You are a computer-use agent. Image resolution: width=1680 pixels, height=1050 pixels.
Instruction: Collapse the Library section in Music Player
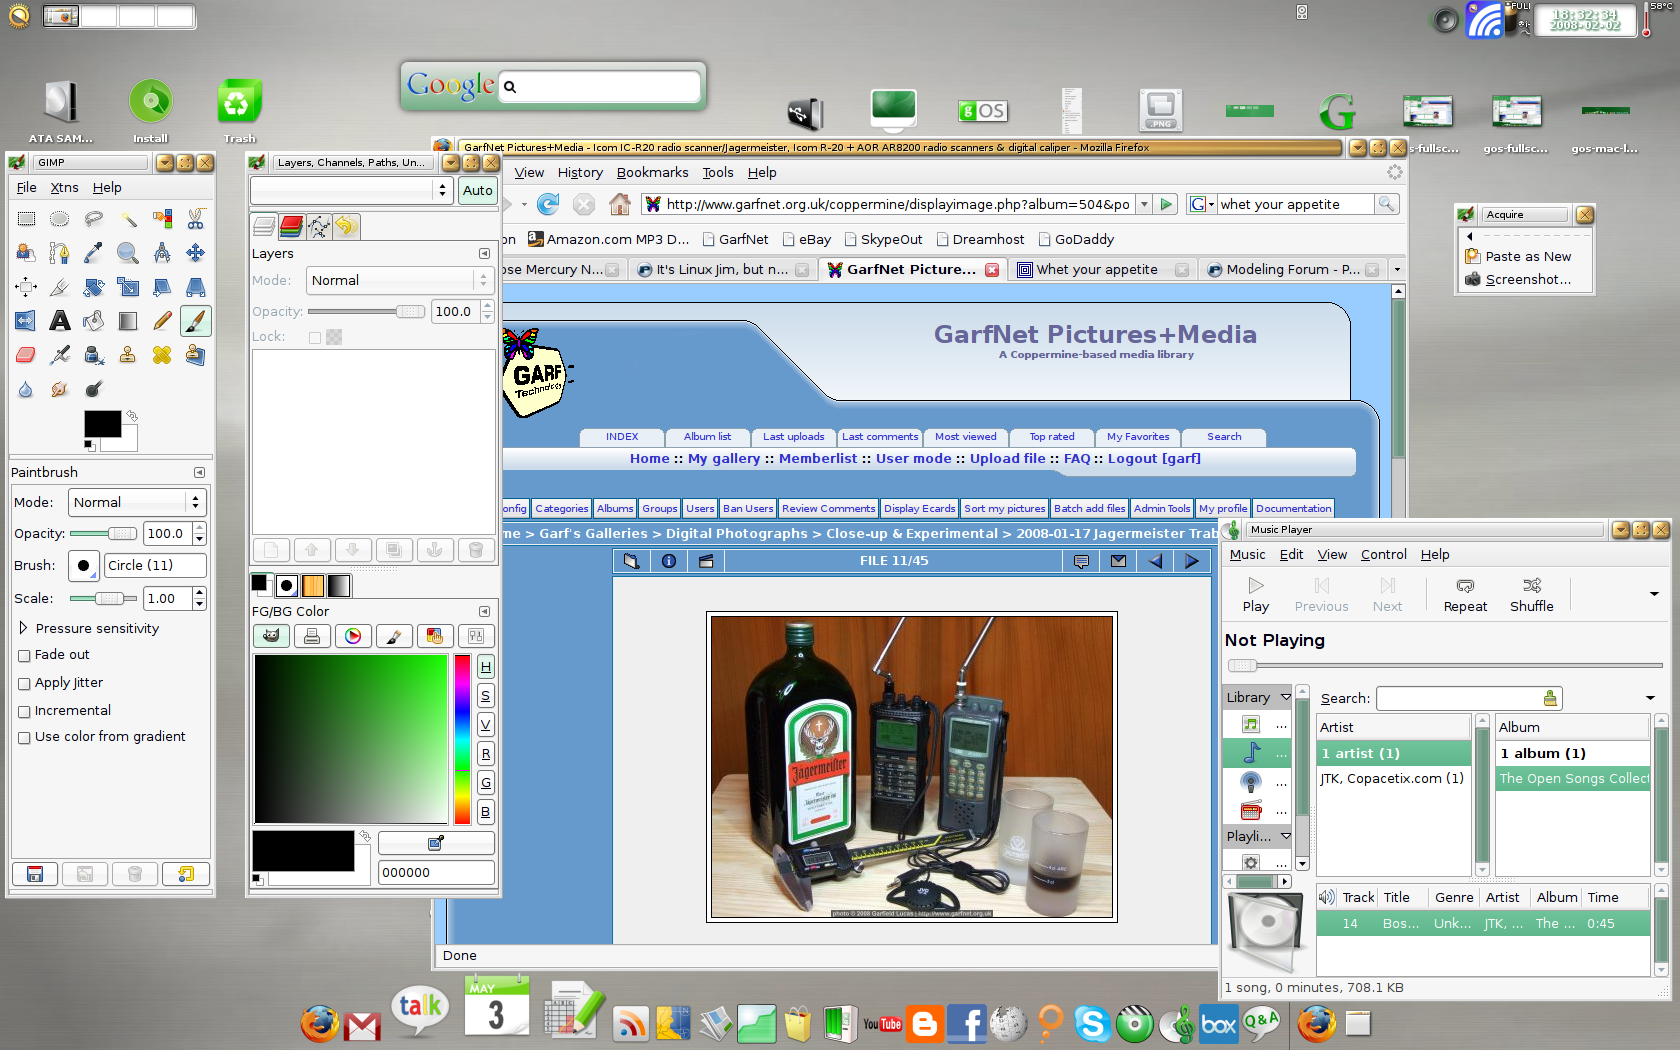coord(1286,697)
